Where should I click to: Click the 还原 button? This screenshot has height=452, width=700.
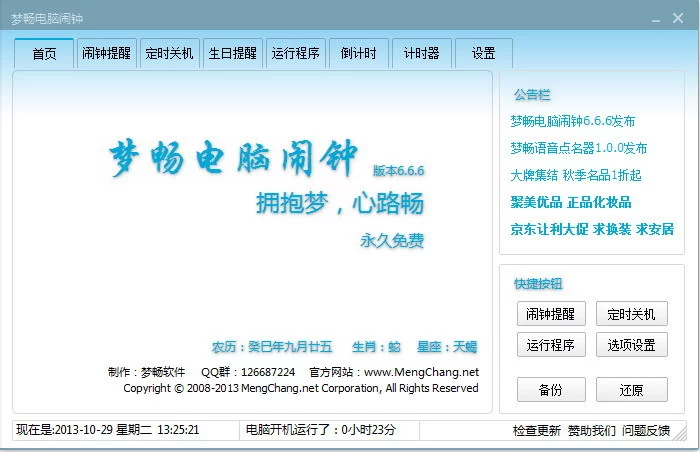[632, 389]
